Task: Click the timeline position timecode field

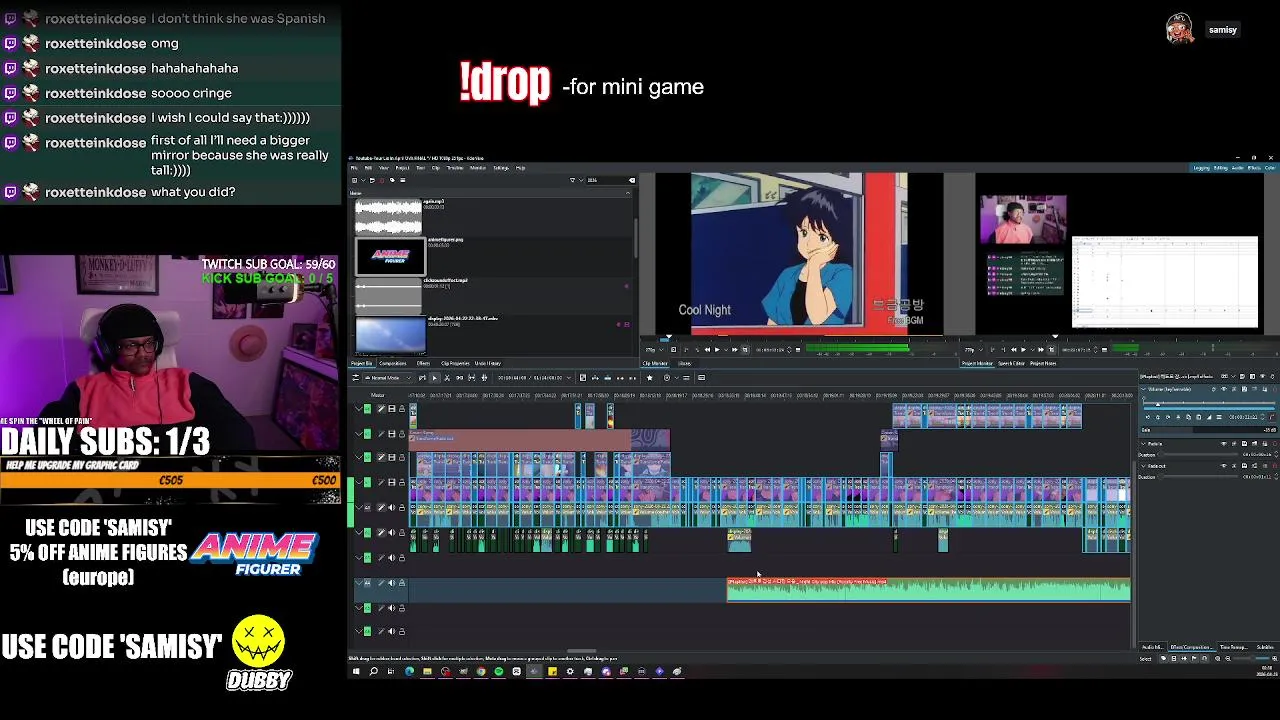Action: [512, 377]
